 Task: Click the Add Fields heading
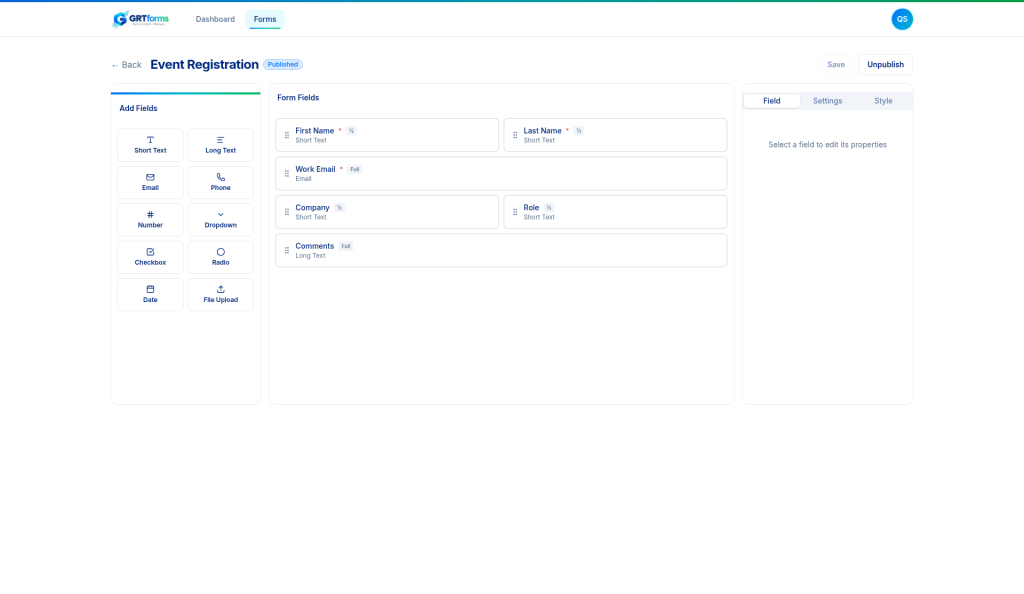[138, 108]
